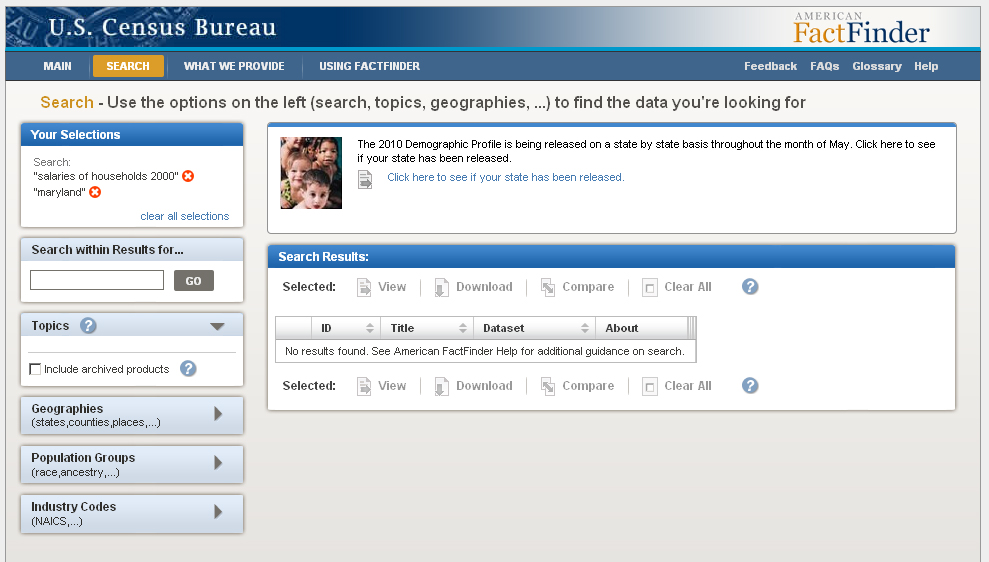Toggle Include archived products checkbox

click(35, 369)
